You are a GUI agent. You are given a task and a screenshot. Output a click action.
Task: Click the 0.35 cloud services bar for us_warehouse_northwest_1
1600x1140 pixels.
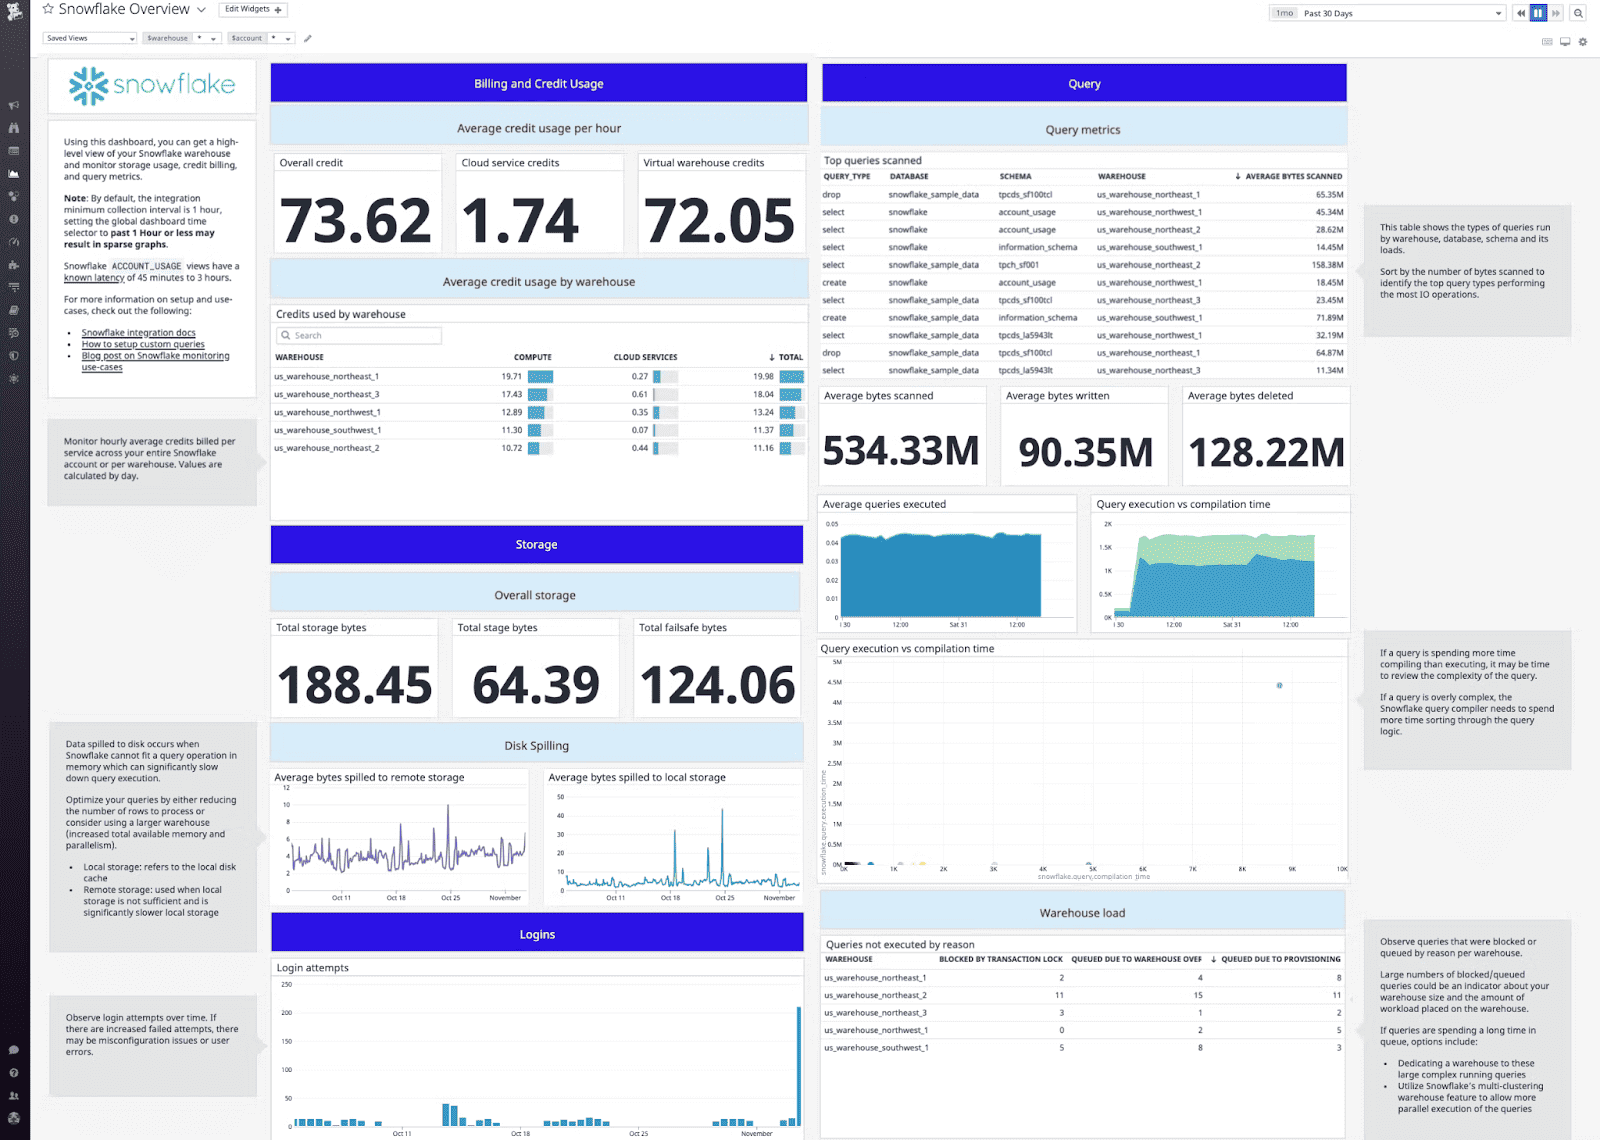(665, 413)
